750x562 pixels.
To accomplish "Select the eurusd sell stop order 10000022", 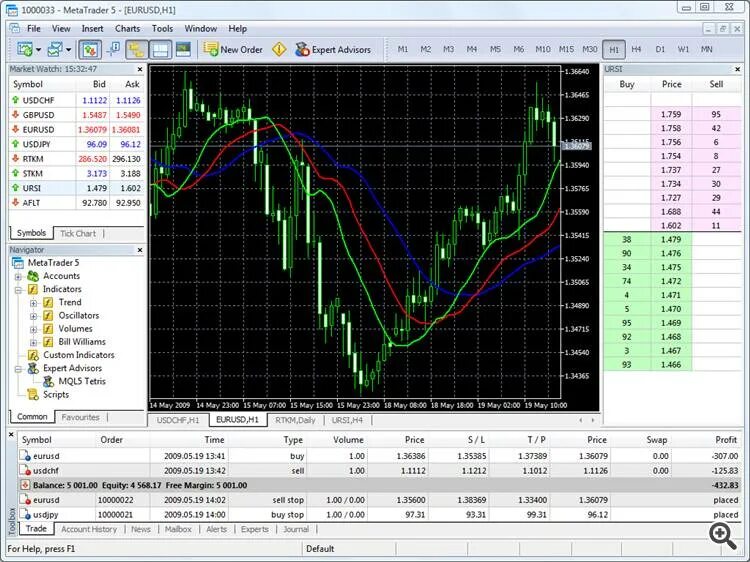I will click(x=380, y=500).
